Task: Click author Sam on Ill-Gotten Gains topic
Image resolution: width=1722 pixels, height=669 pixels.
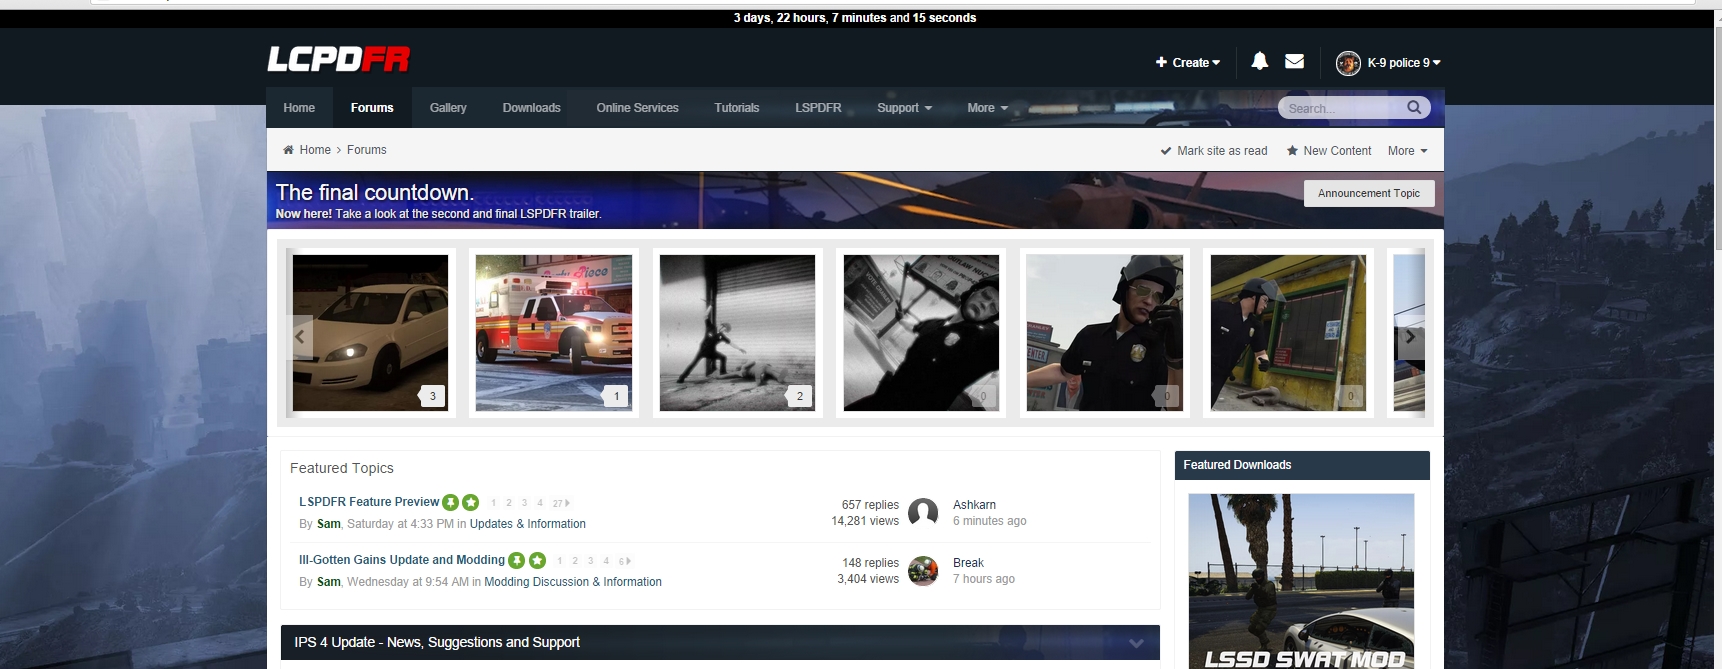Action: pos(329,582)
